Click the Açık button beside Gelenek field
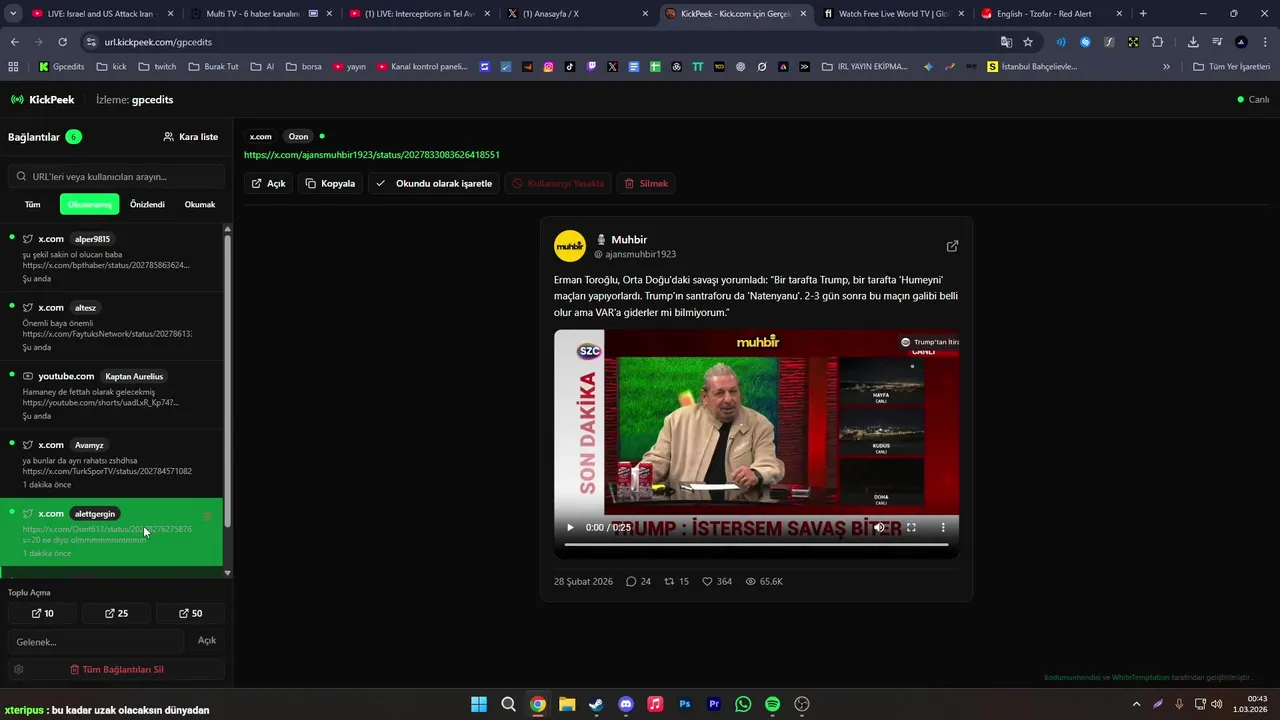The image size is (1280, 720). [207, 641]
